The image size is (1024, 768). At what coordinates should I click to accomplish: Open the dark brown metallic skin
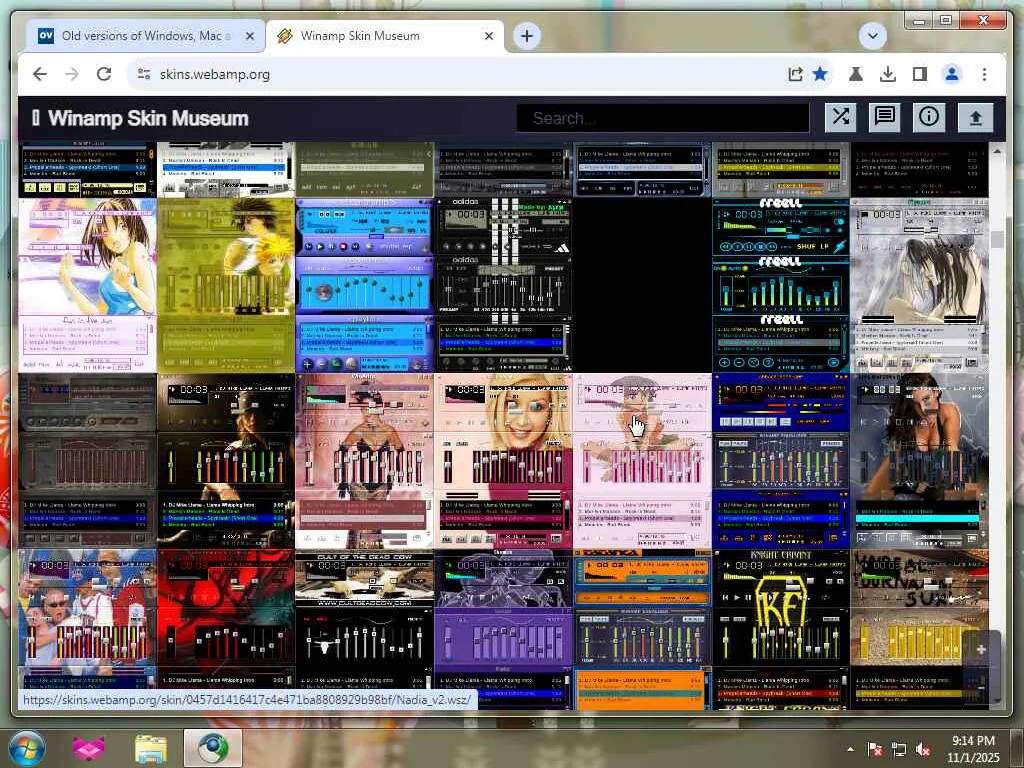pyautogui.click(x=87, y=460)
